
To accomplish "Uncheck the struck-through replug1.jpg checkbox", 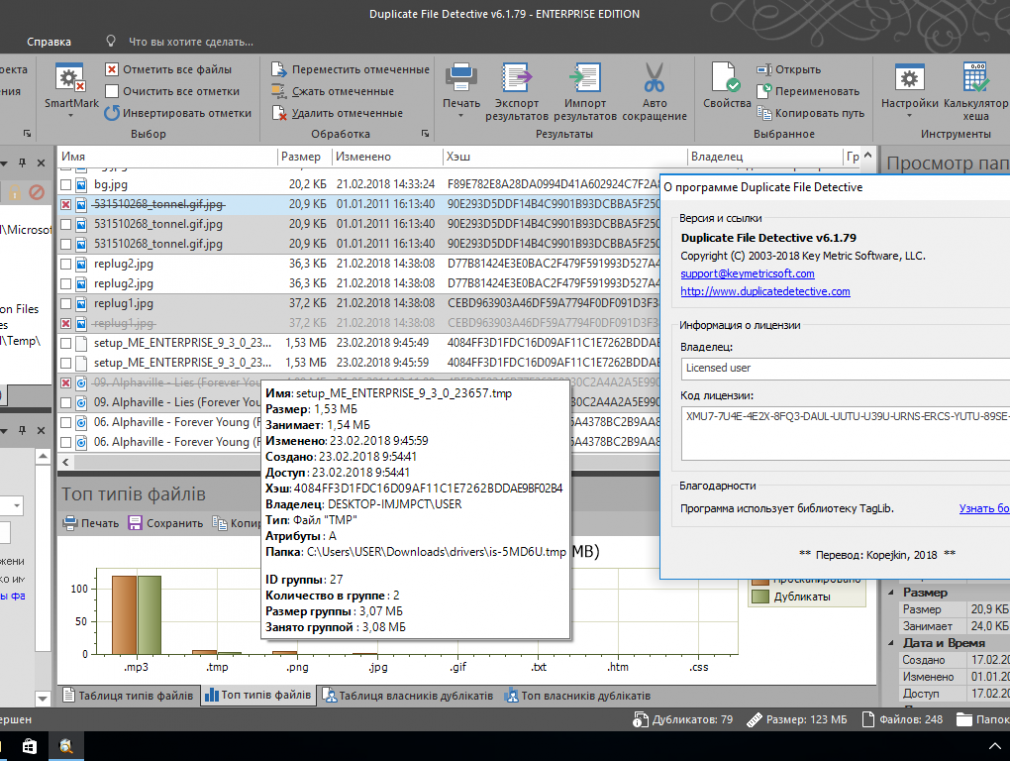I will [x=66, y=323].
